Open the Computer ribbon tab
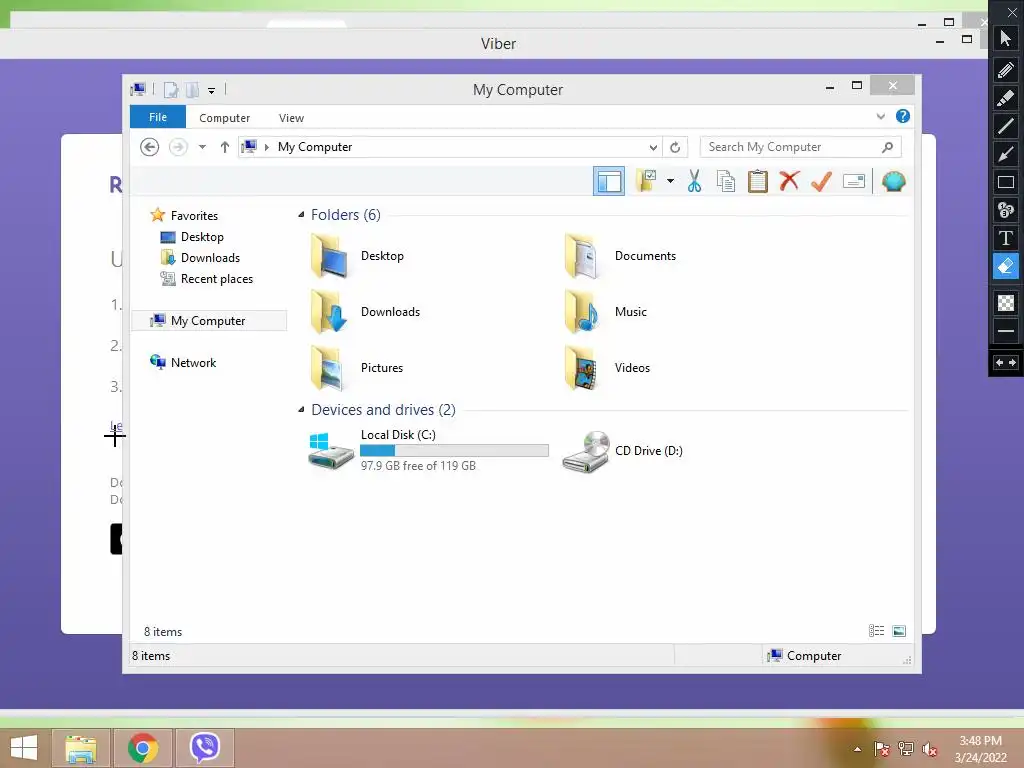This screenshot has width=1024, height=768. coord(225,118)
